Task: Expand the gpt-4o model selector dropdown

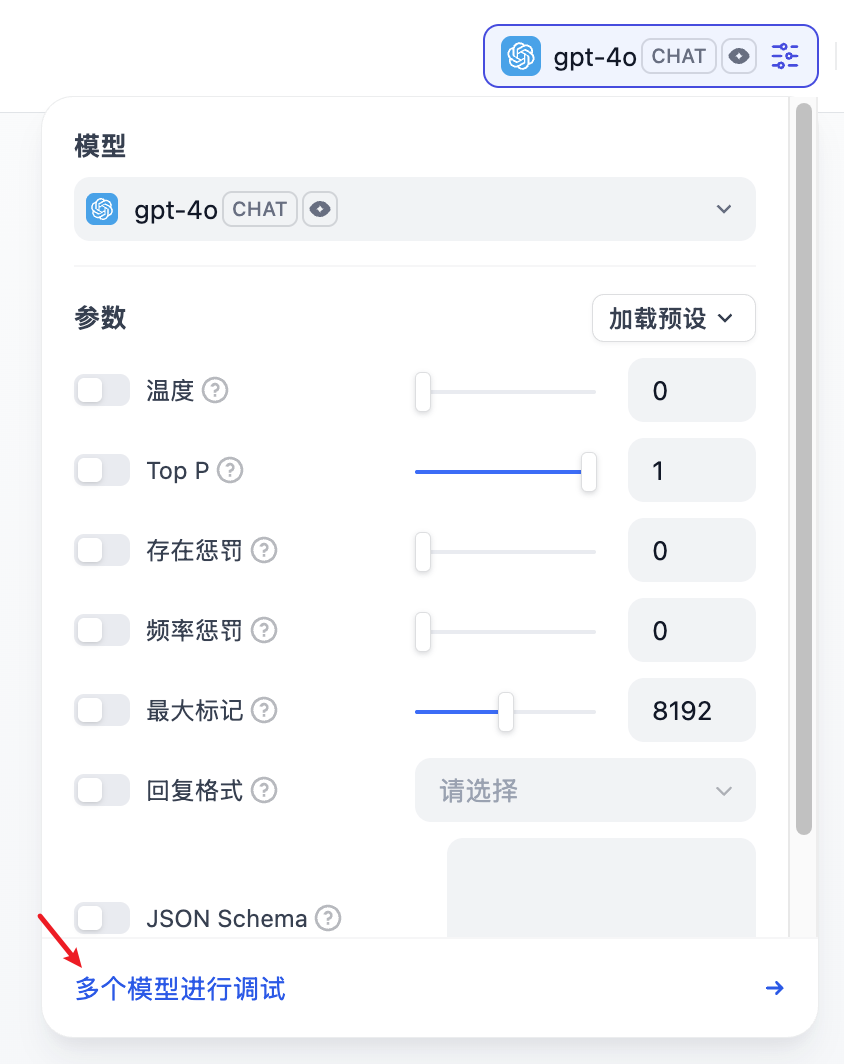Action: (415, 209)
